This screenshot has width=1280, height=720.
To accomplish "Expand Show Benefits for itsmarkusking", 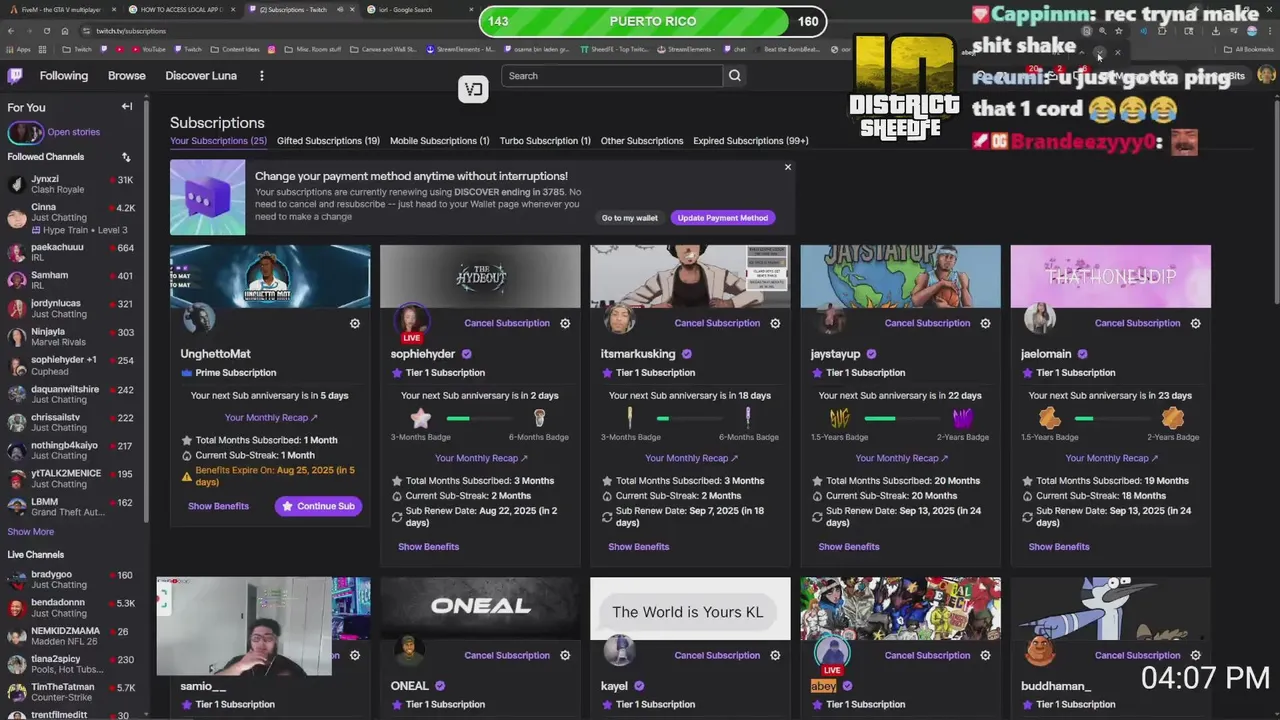I will pyautogui.click(x=638, y=547).
